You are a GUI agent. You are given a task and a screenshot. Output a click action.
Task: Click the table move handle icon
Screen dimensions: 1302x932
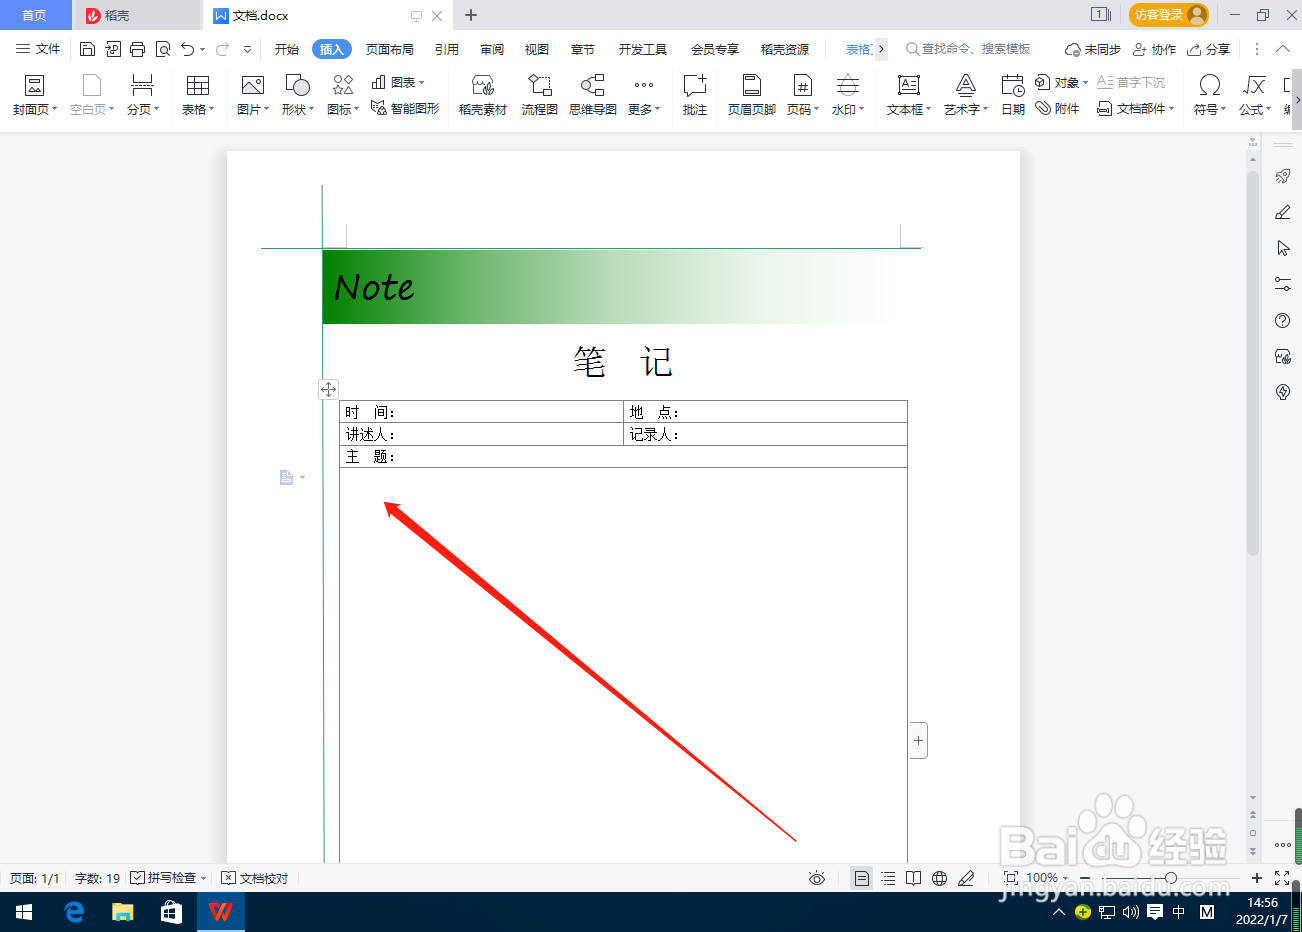[328, 389]
